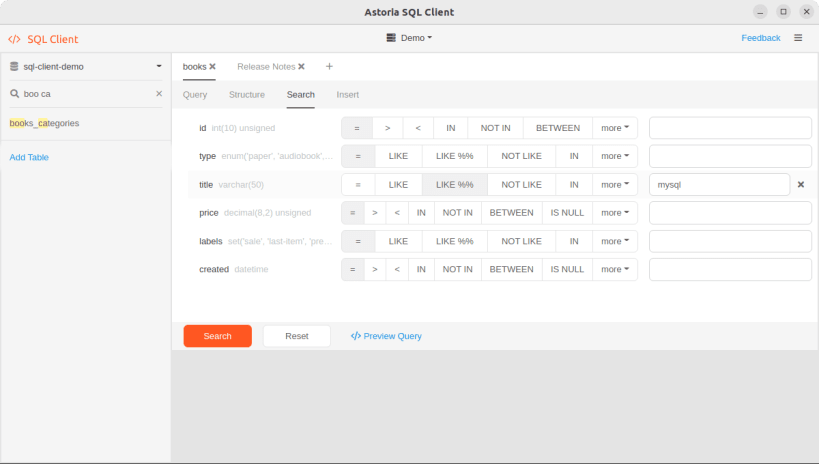Open more operators for title row
Image resolution: width=819 pixels, height=464 pixels.
(x=615, y=184)
